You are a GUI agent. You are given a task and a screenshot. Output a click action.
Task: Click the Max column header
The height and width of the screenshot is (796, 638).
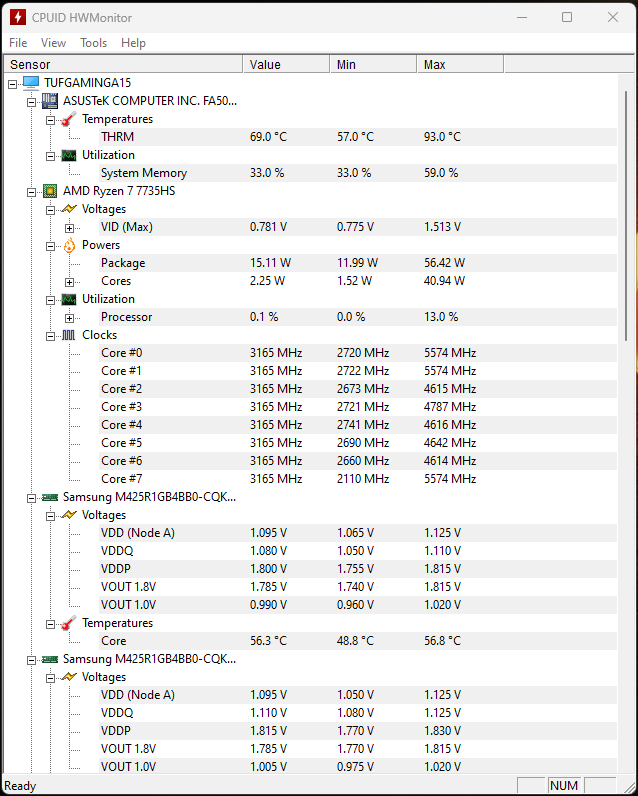[460, 64]
